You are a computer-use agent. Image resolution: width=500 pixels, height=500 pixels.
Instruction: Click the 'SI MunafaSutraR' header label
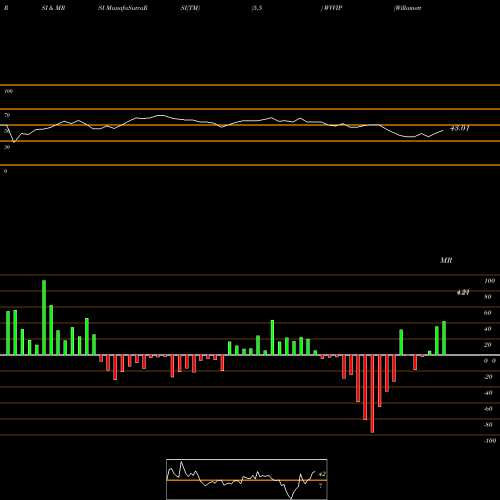pyautogui.click(x=123, y=8)
